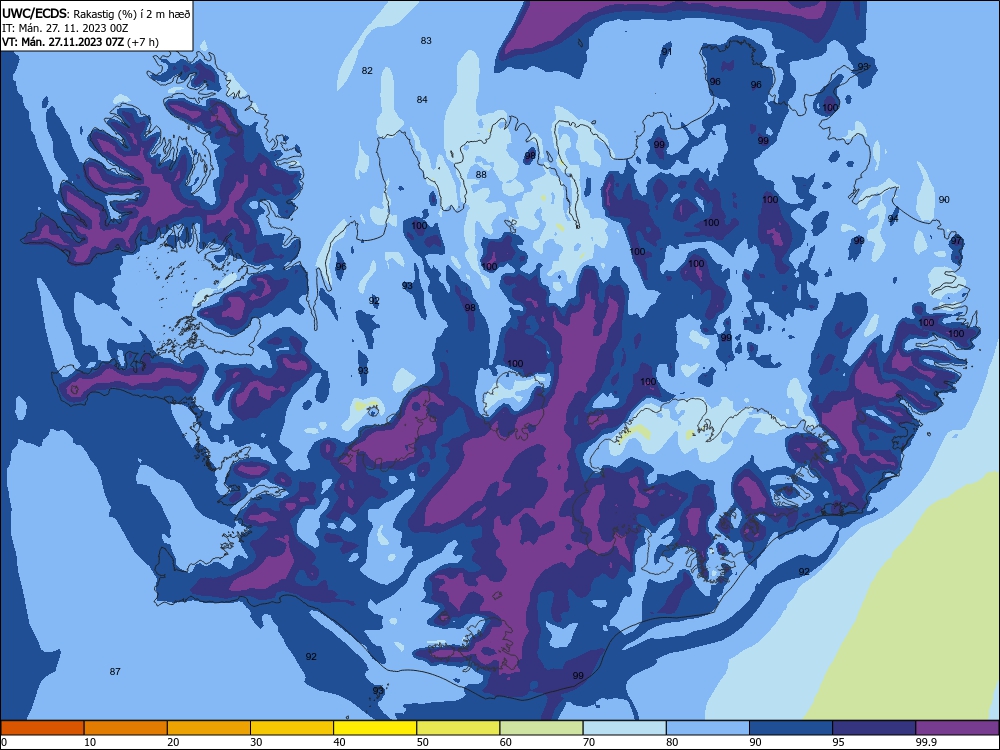
Task: Click the map value '91'
Action: (666, 52)
